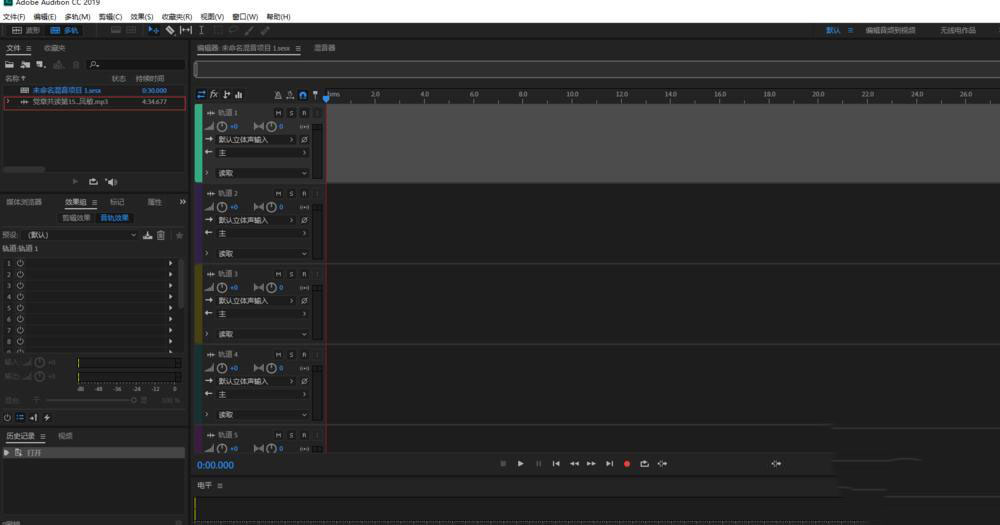Click delete preset trash icon

(161, 235)
